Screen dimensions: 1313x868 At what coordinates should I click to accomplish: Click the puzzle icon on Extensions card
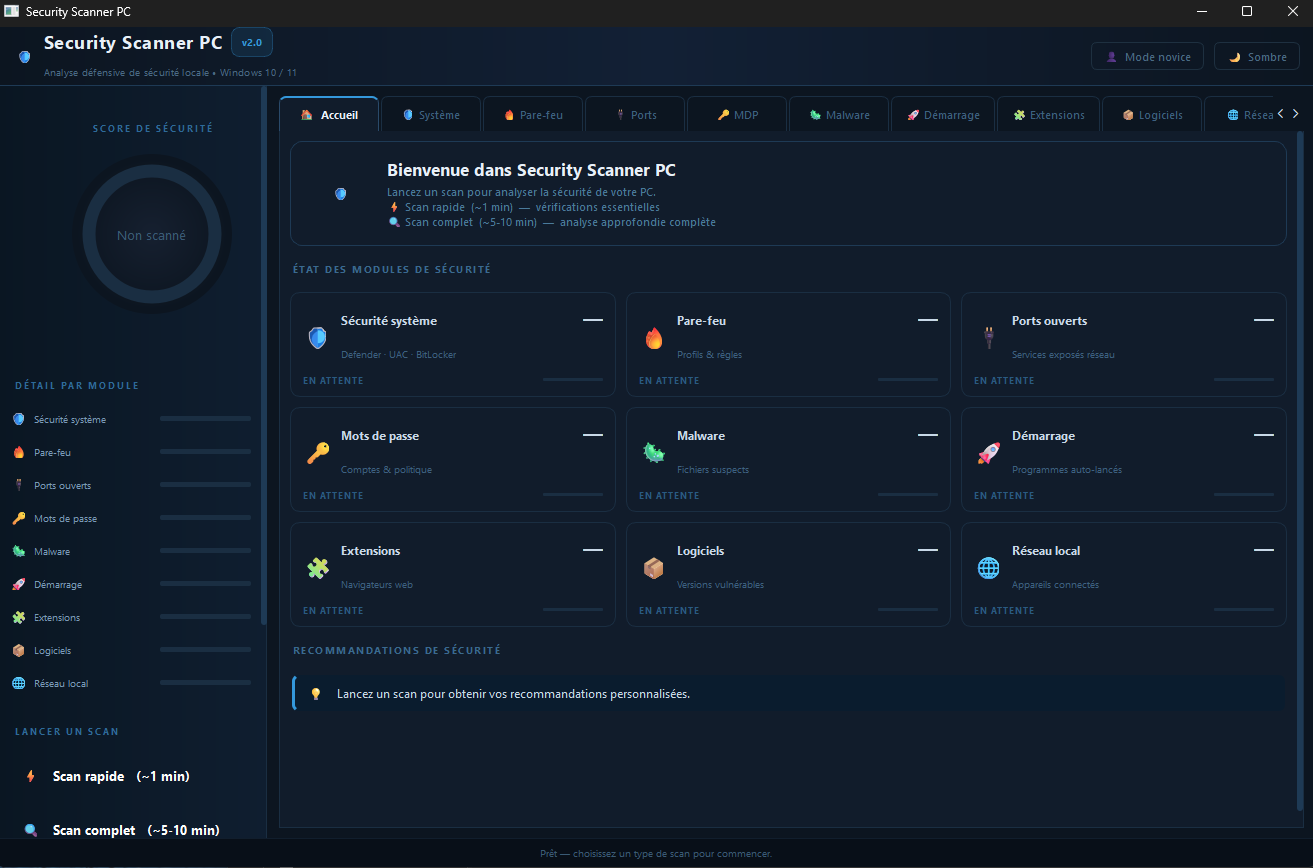coord(317,568)
